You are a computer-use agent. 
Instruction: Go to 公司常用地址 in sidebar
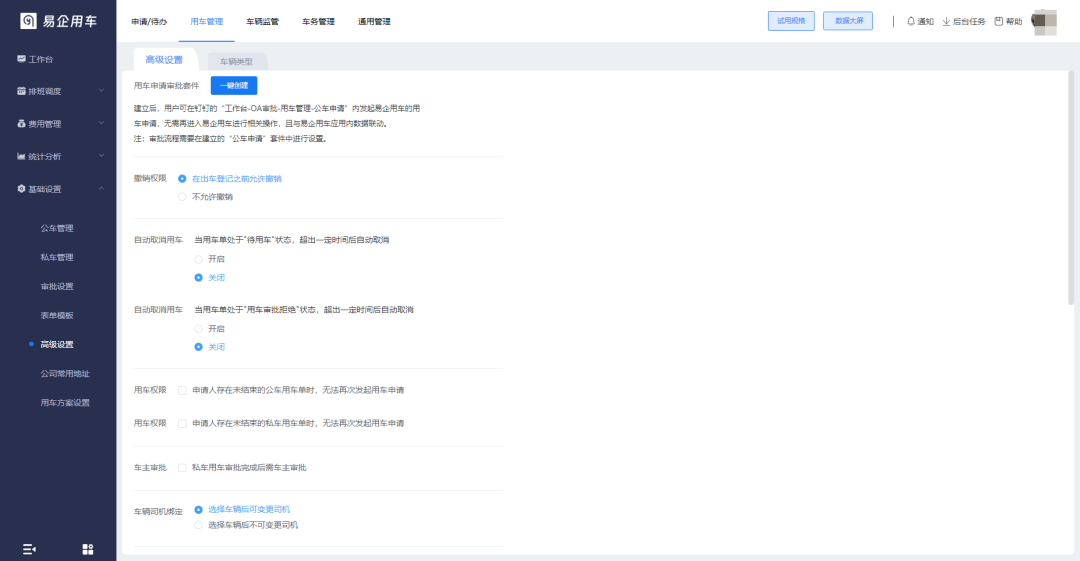(x=65, y=374)
